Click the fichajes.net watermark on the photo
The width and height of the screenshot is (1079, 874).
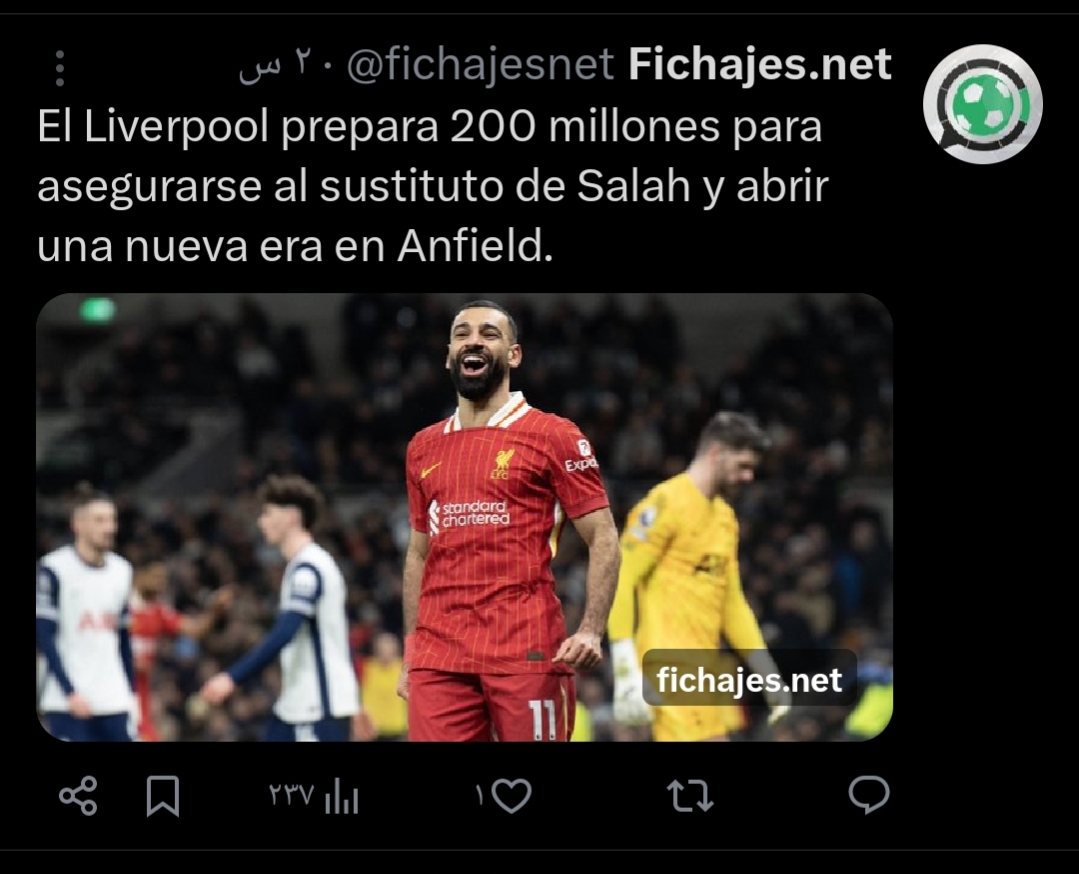(x=749, y=680)
